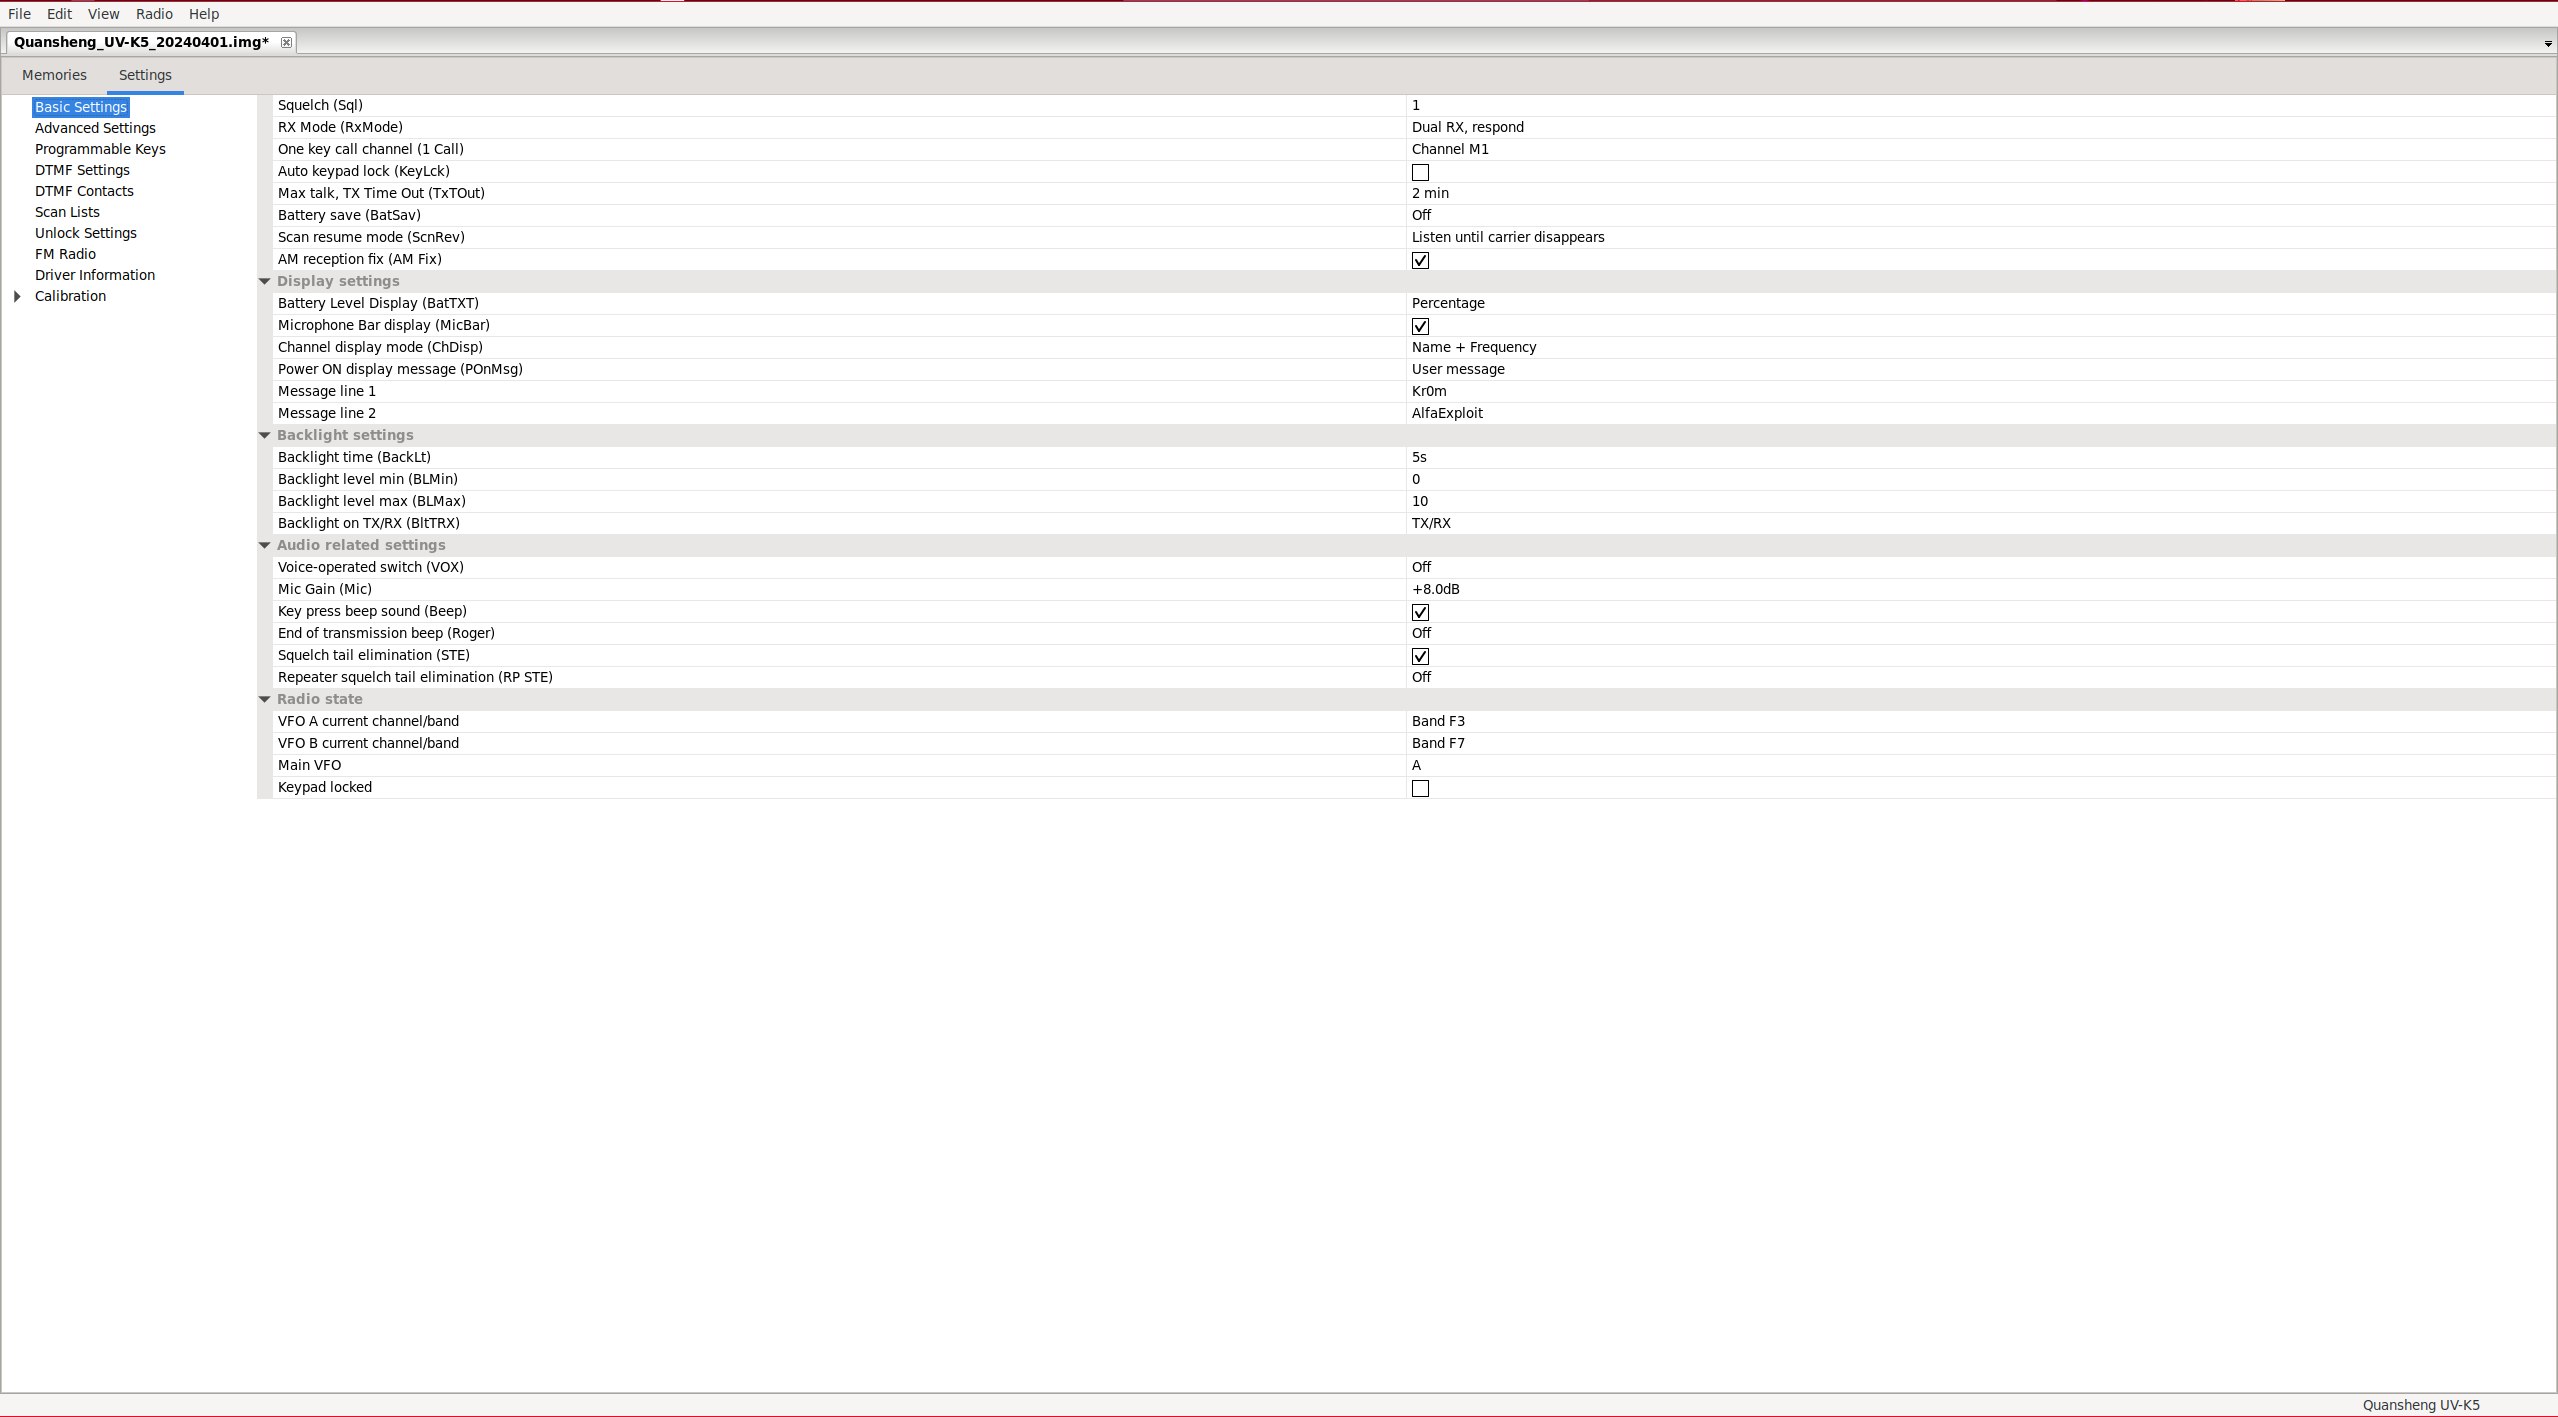
Task: Expand the Calibration tree node
Action: point(17,296)
